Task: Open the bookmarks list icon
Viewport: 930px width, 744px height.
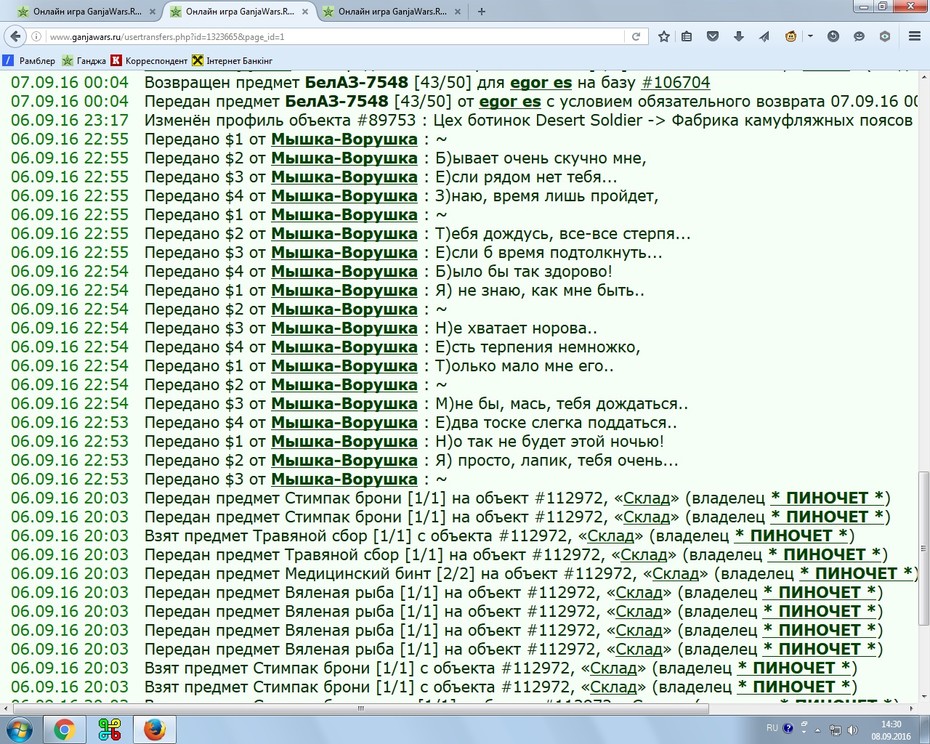Action: pyautogui.click(x=687, y=37)
